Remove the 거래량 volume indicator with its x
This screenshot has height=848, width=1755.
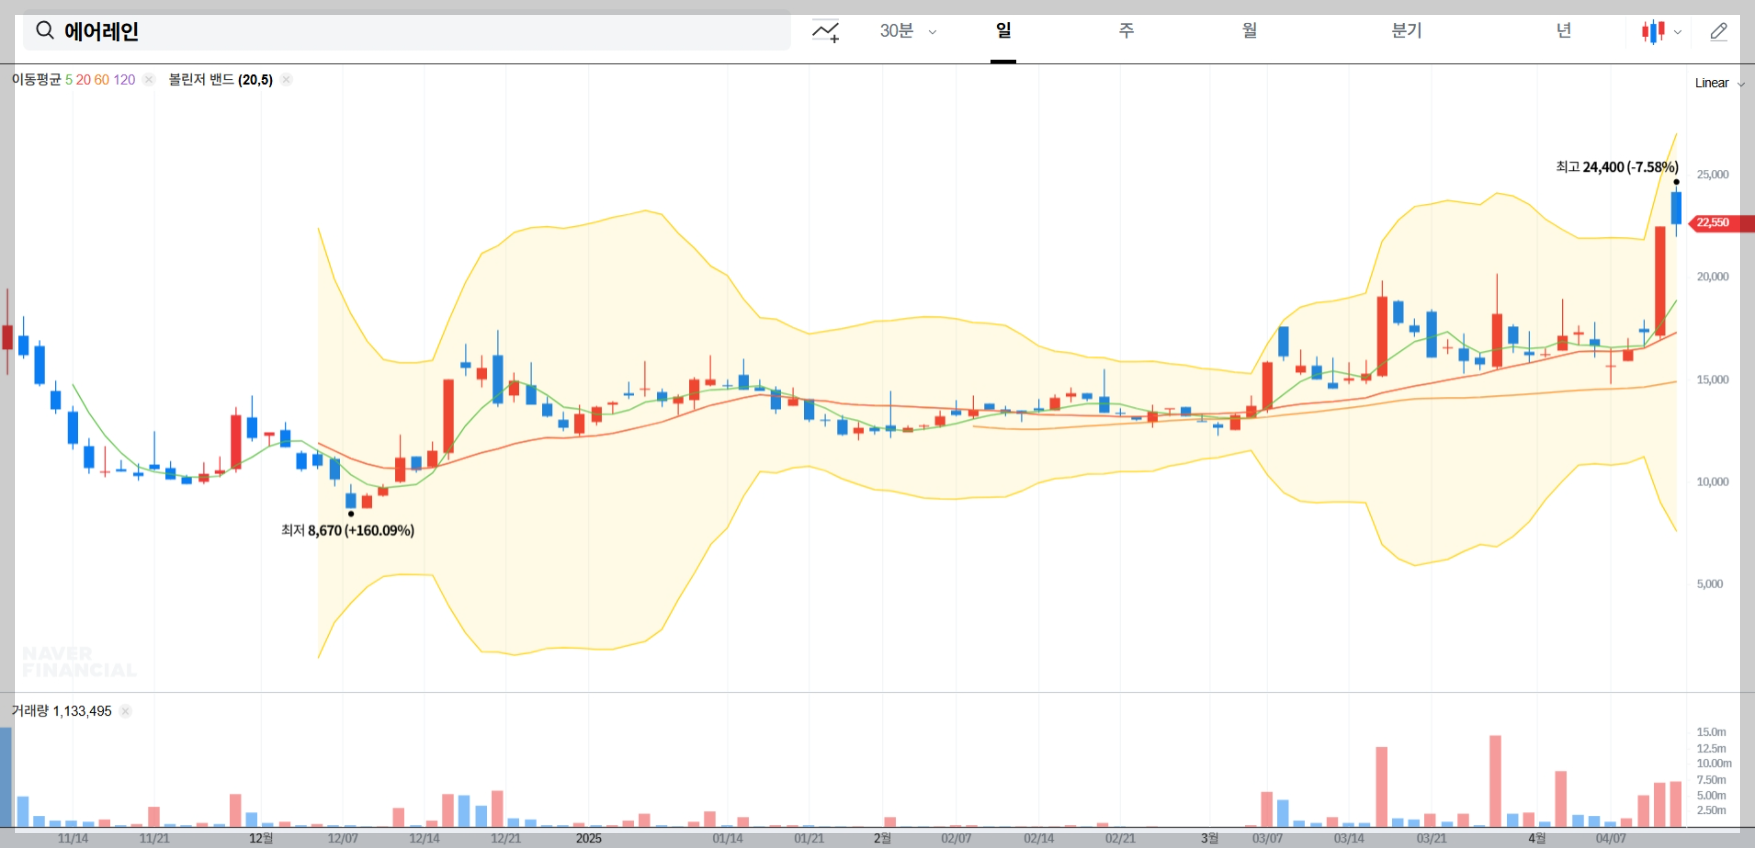[x=125, y=711]
